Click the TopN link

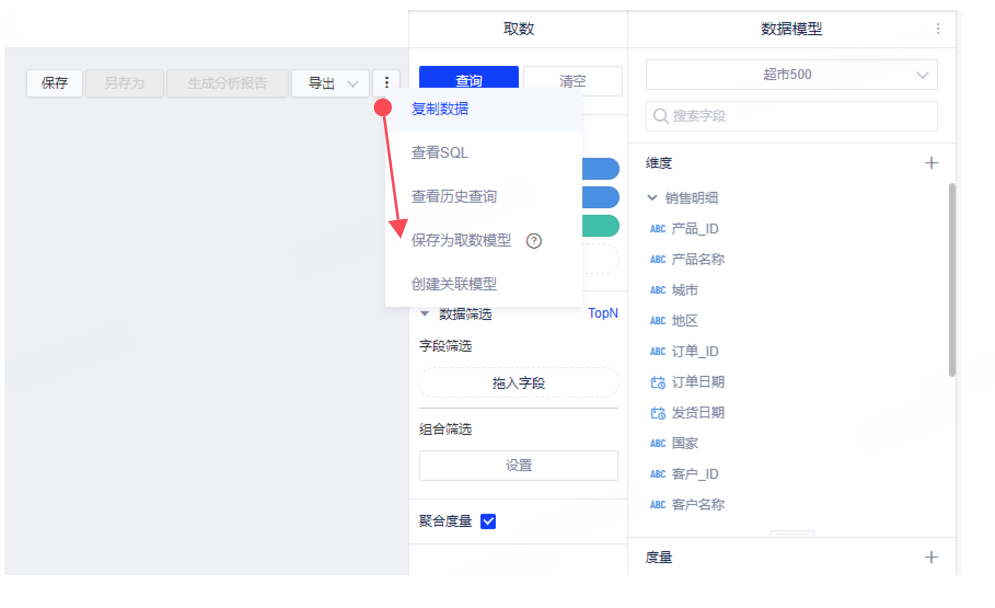tap(603, 314)
